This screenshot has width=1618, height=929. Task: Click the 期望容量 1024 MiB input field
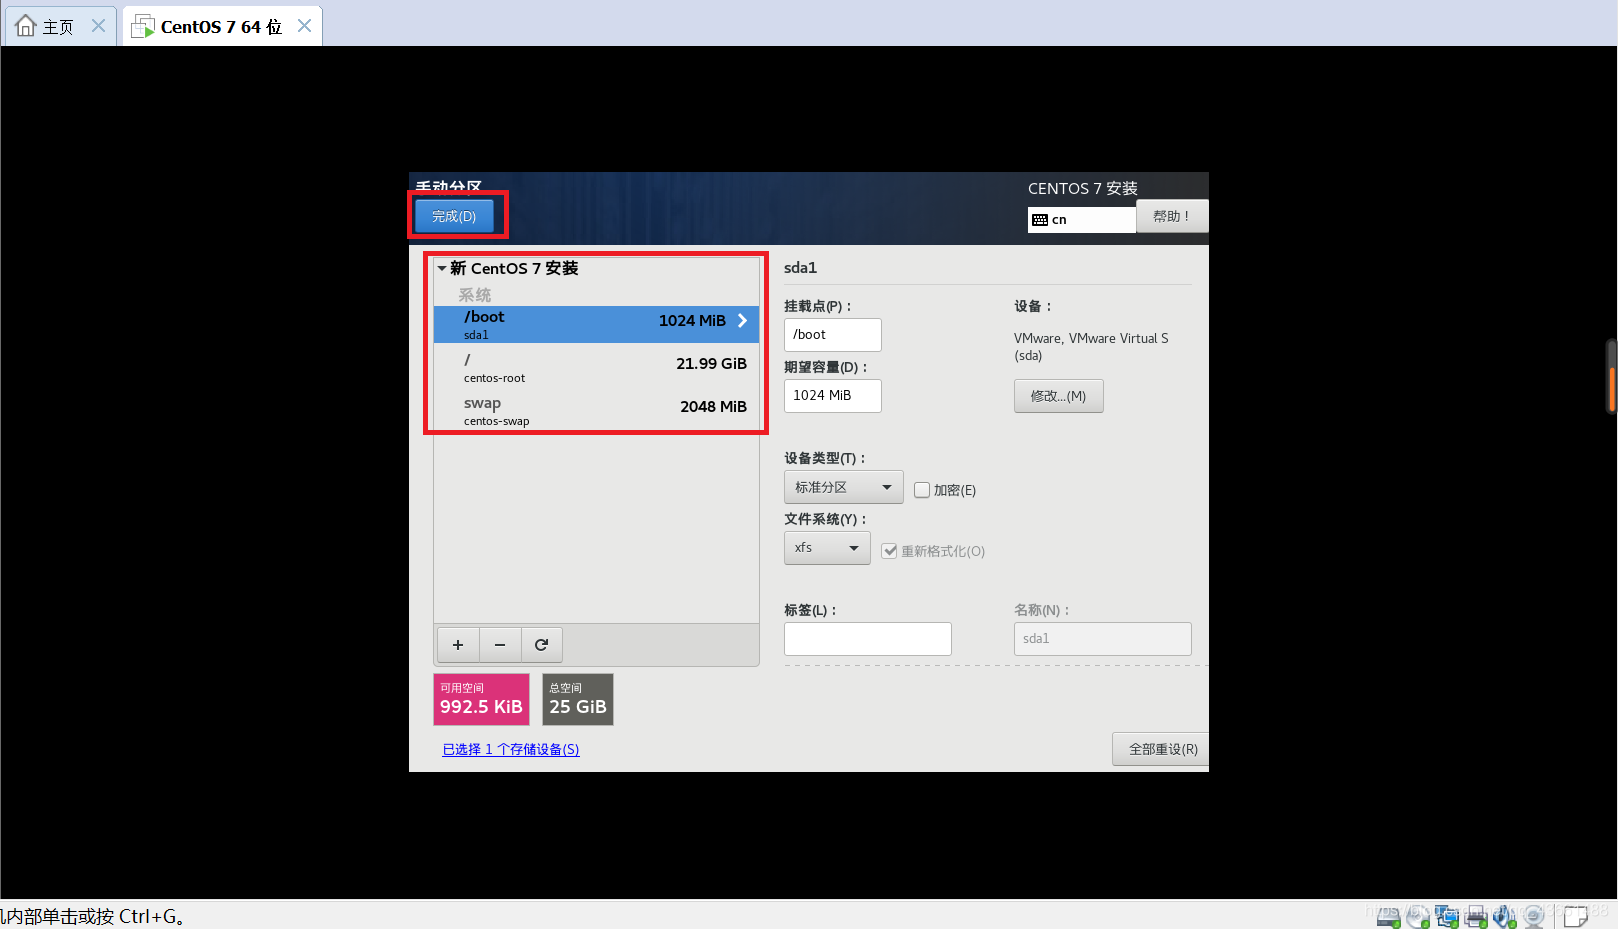point(832,396)
